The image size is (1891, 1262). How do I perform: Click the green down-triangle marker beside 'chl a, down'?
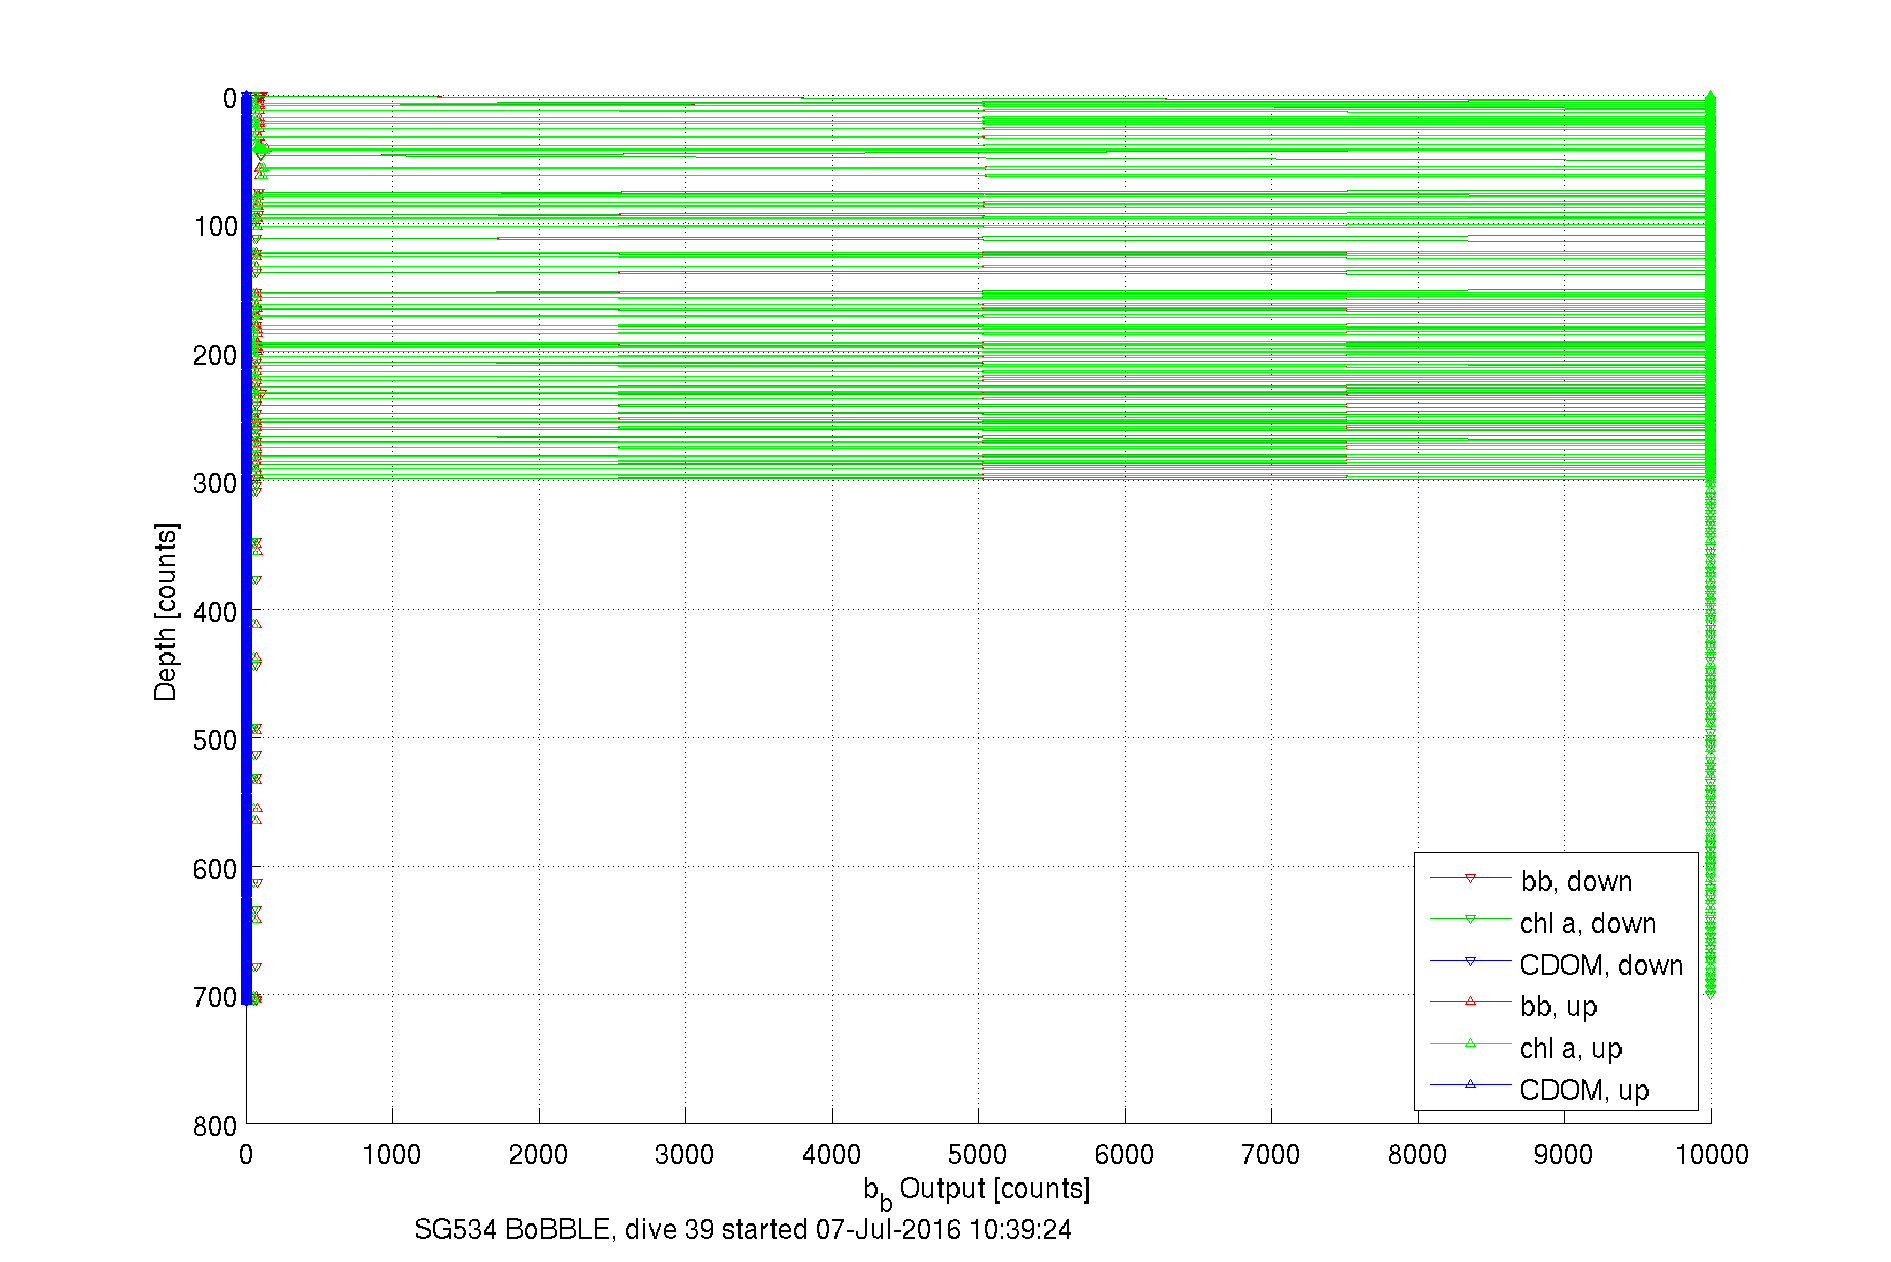1470,919
